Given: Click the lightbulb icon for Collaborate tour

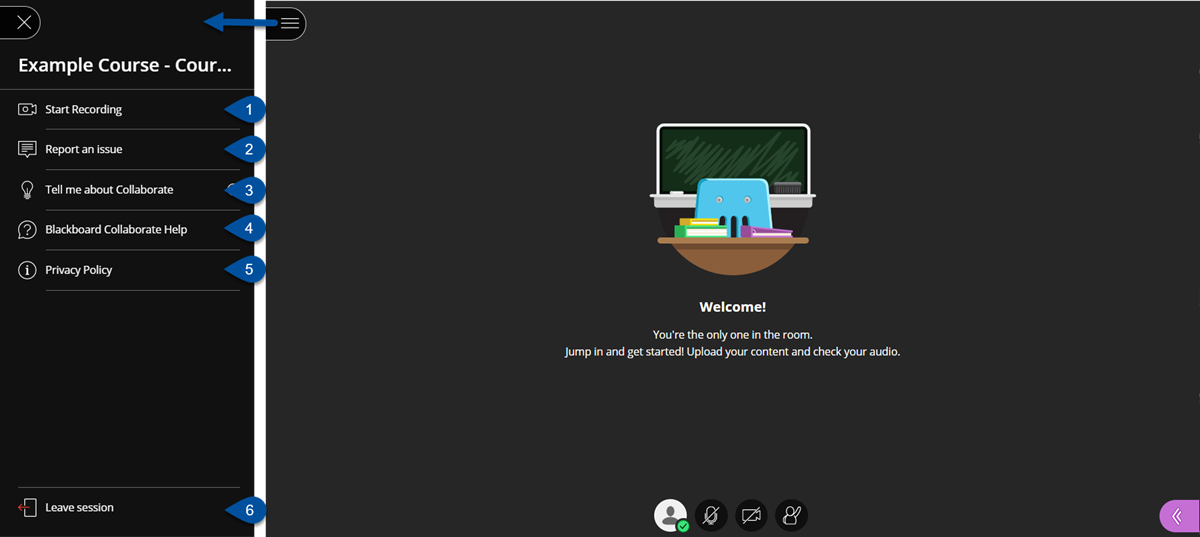Looking at the screenshot, I should (27, 190).
